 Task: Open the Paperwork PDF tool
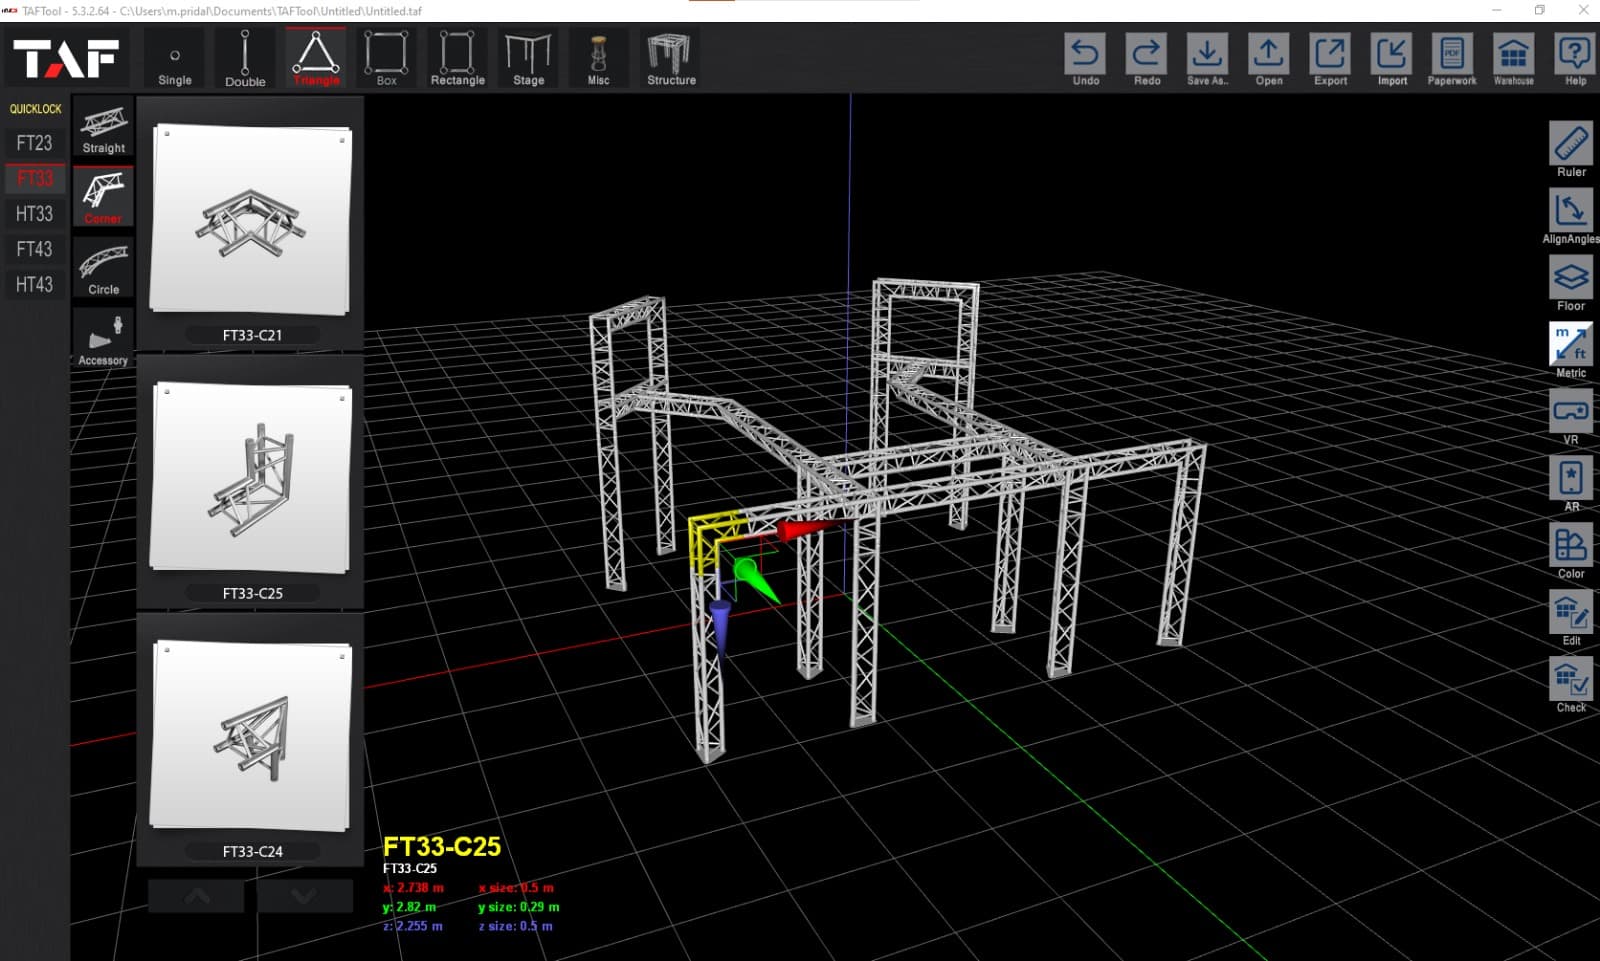coord(1452,59)
